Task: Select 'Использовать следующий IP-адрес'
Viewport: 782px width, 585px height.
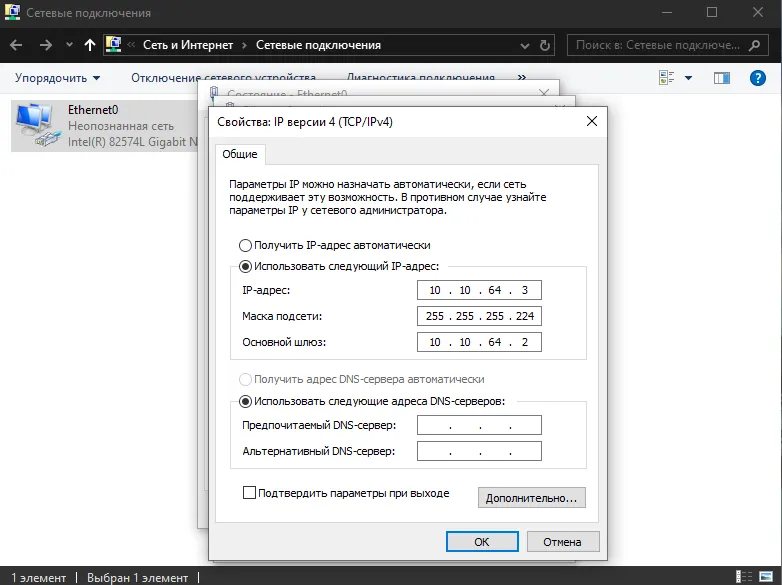Action: tap(339, 266)
